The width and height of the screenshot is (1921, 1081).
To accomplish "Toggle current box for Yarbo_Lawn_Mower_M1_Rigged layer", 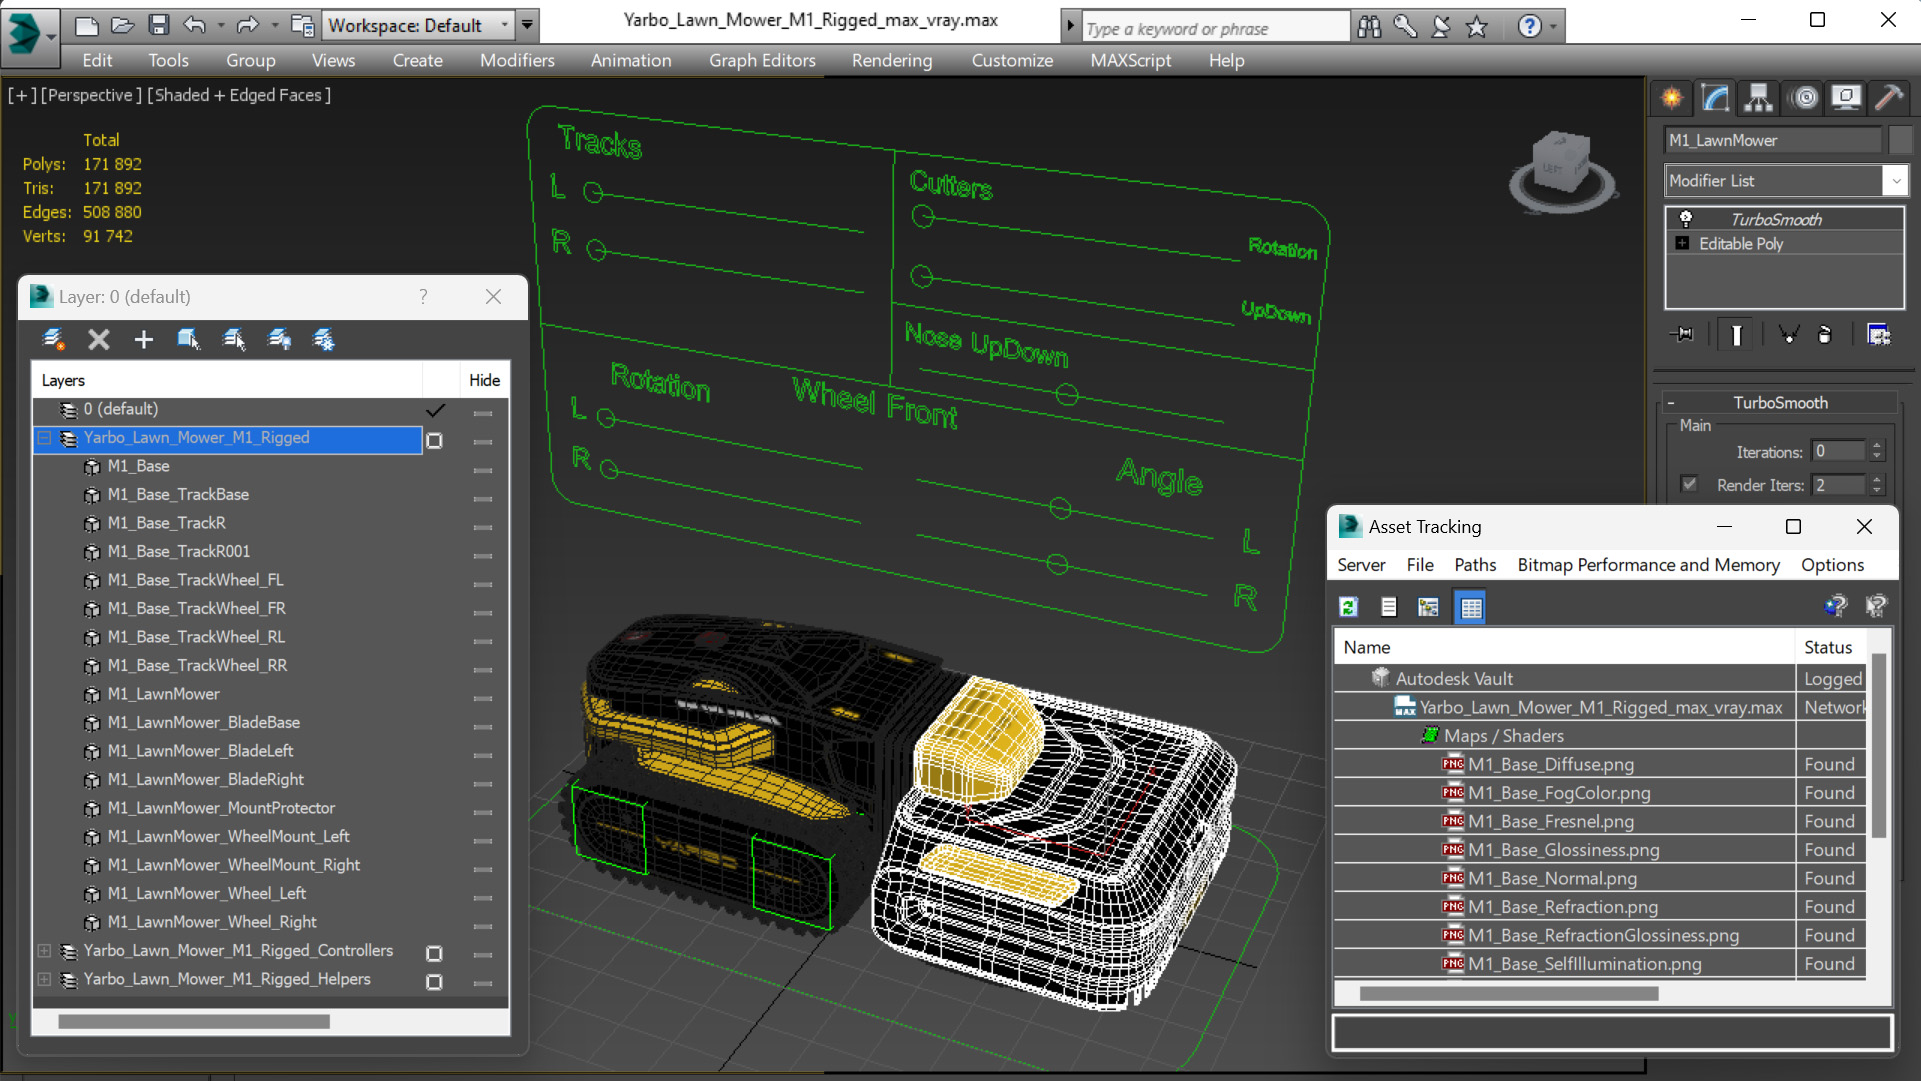I will [434, 440].
